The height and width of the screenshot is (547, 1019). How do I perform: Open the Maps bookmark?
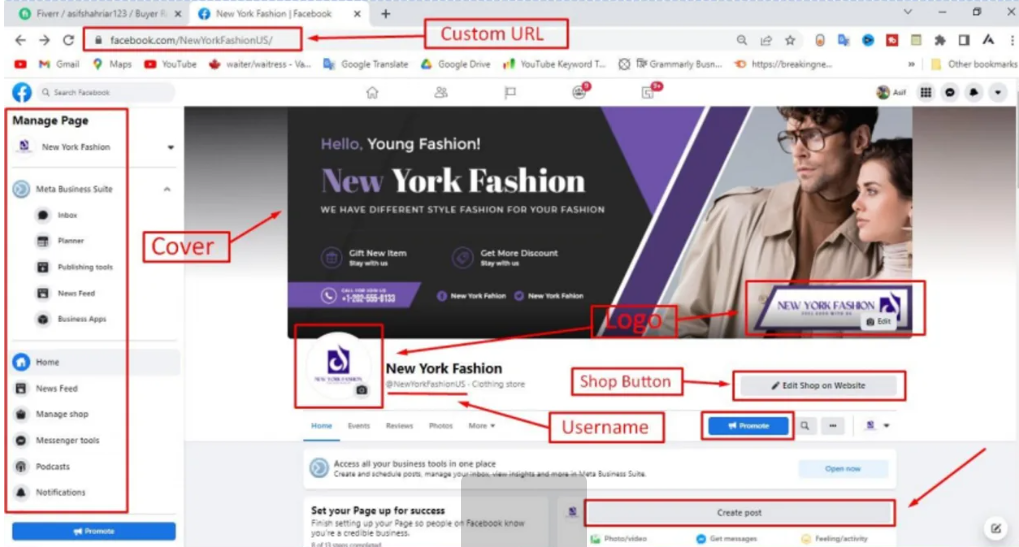click(x=112, y=64)
